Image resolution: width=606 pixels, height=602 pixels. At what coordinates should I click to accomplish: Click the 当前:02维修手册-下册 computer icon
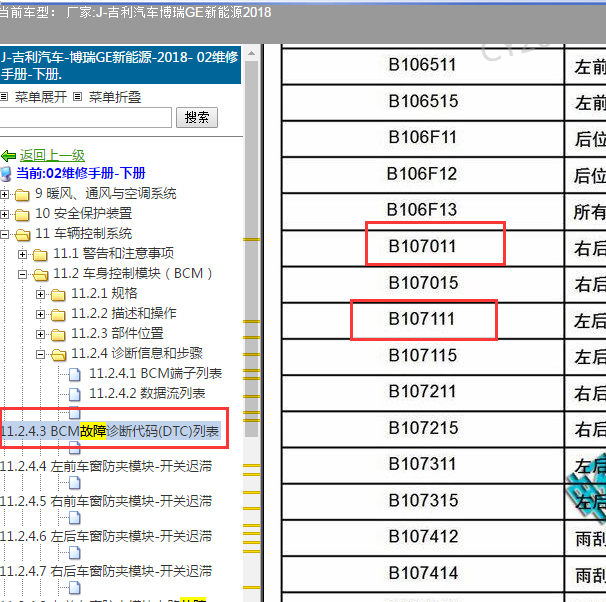point(6,174)
